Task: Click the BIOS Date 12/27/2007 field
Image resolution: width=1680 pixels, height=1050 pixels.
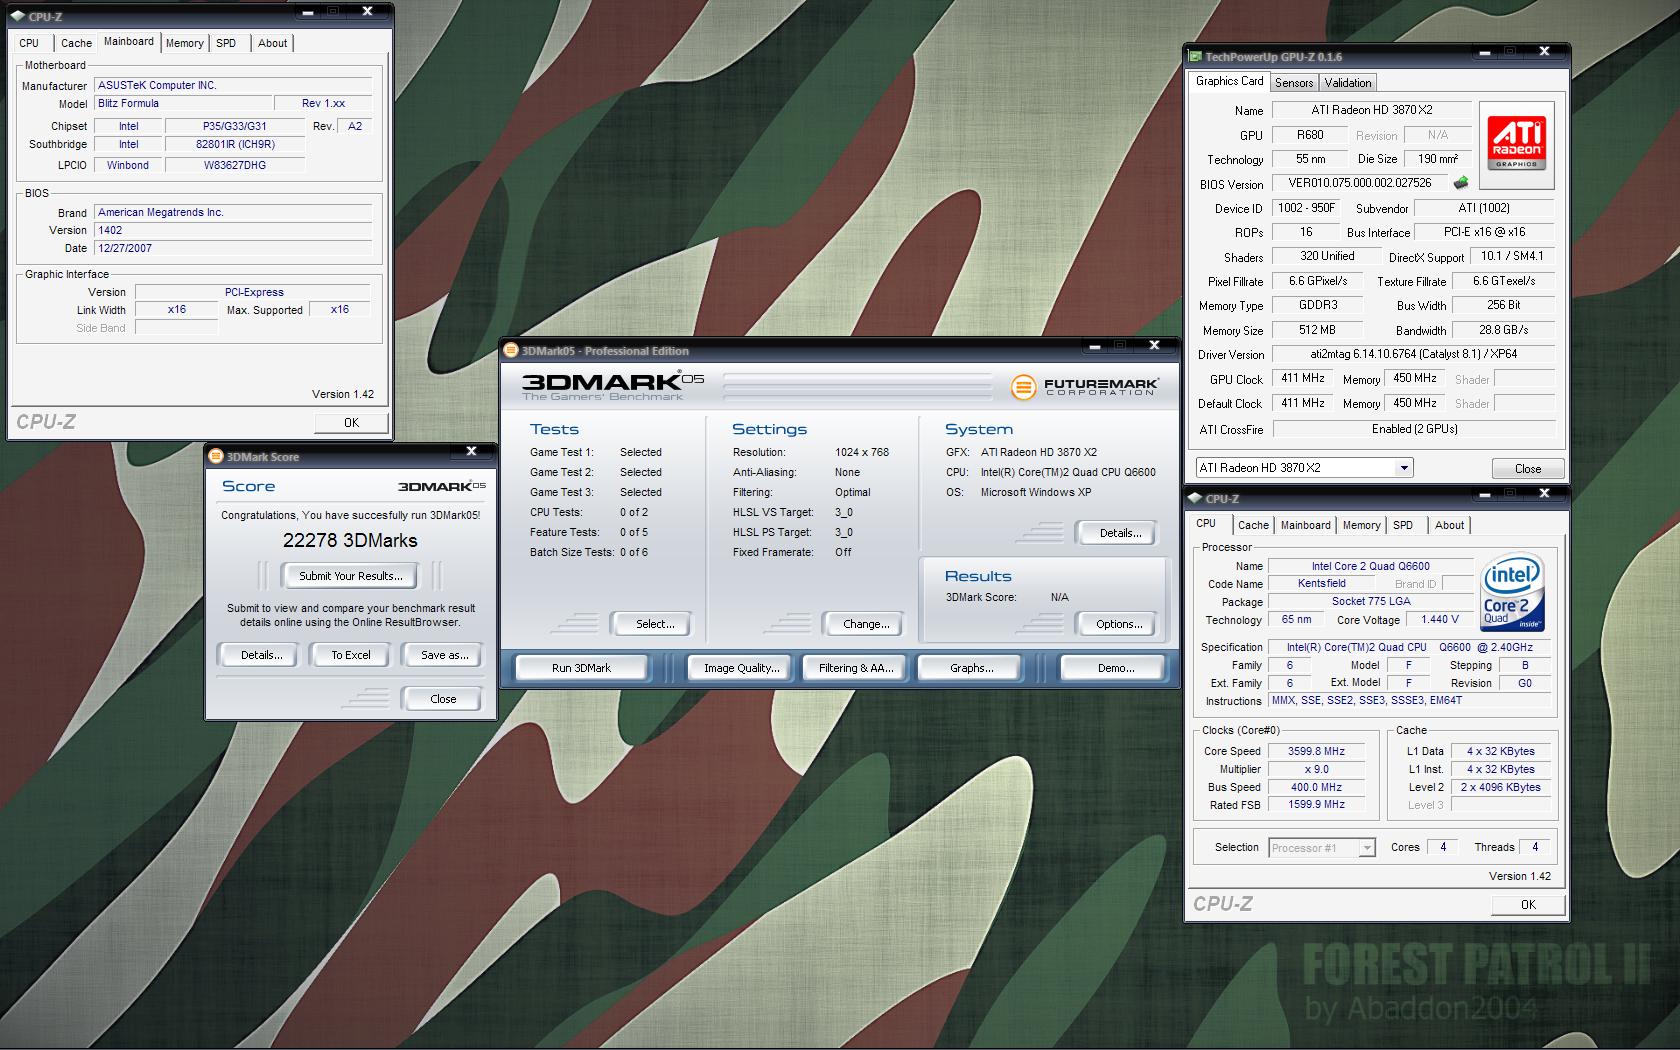Action: [233, 248]
